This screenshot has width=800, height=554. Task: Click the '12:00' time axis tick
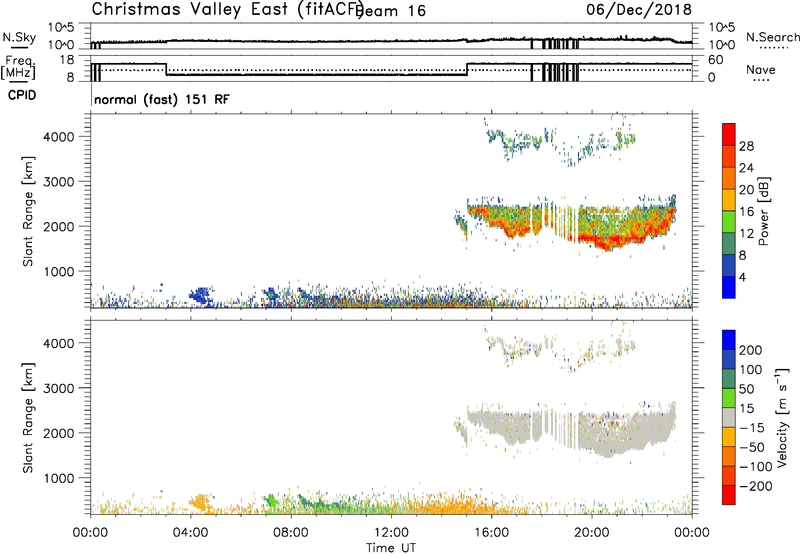(391, 533)
